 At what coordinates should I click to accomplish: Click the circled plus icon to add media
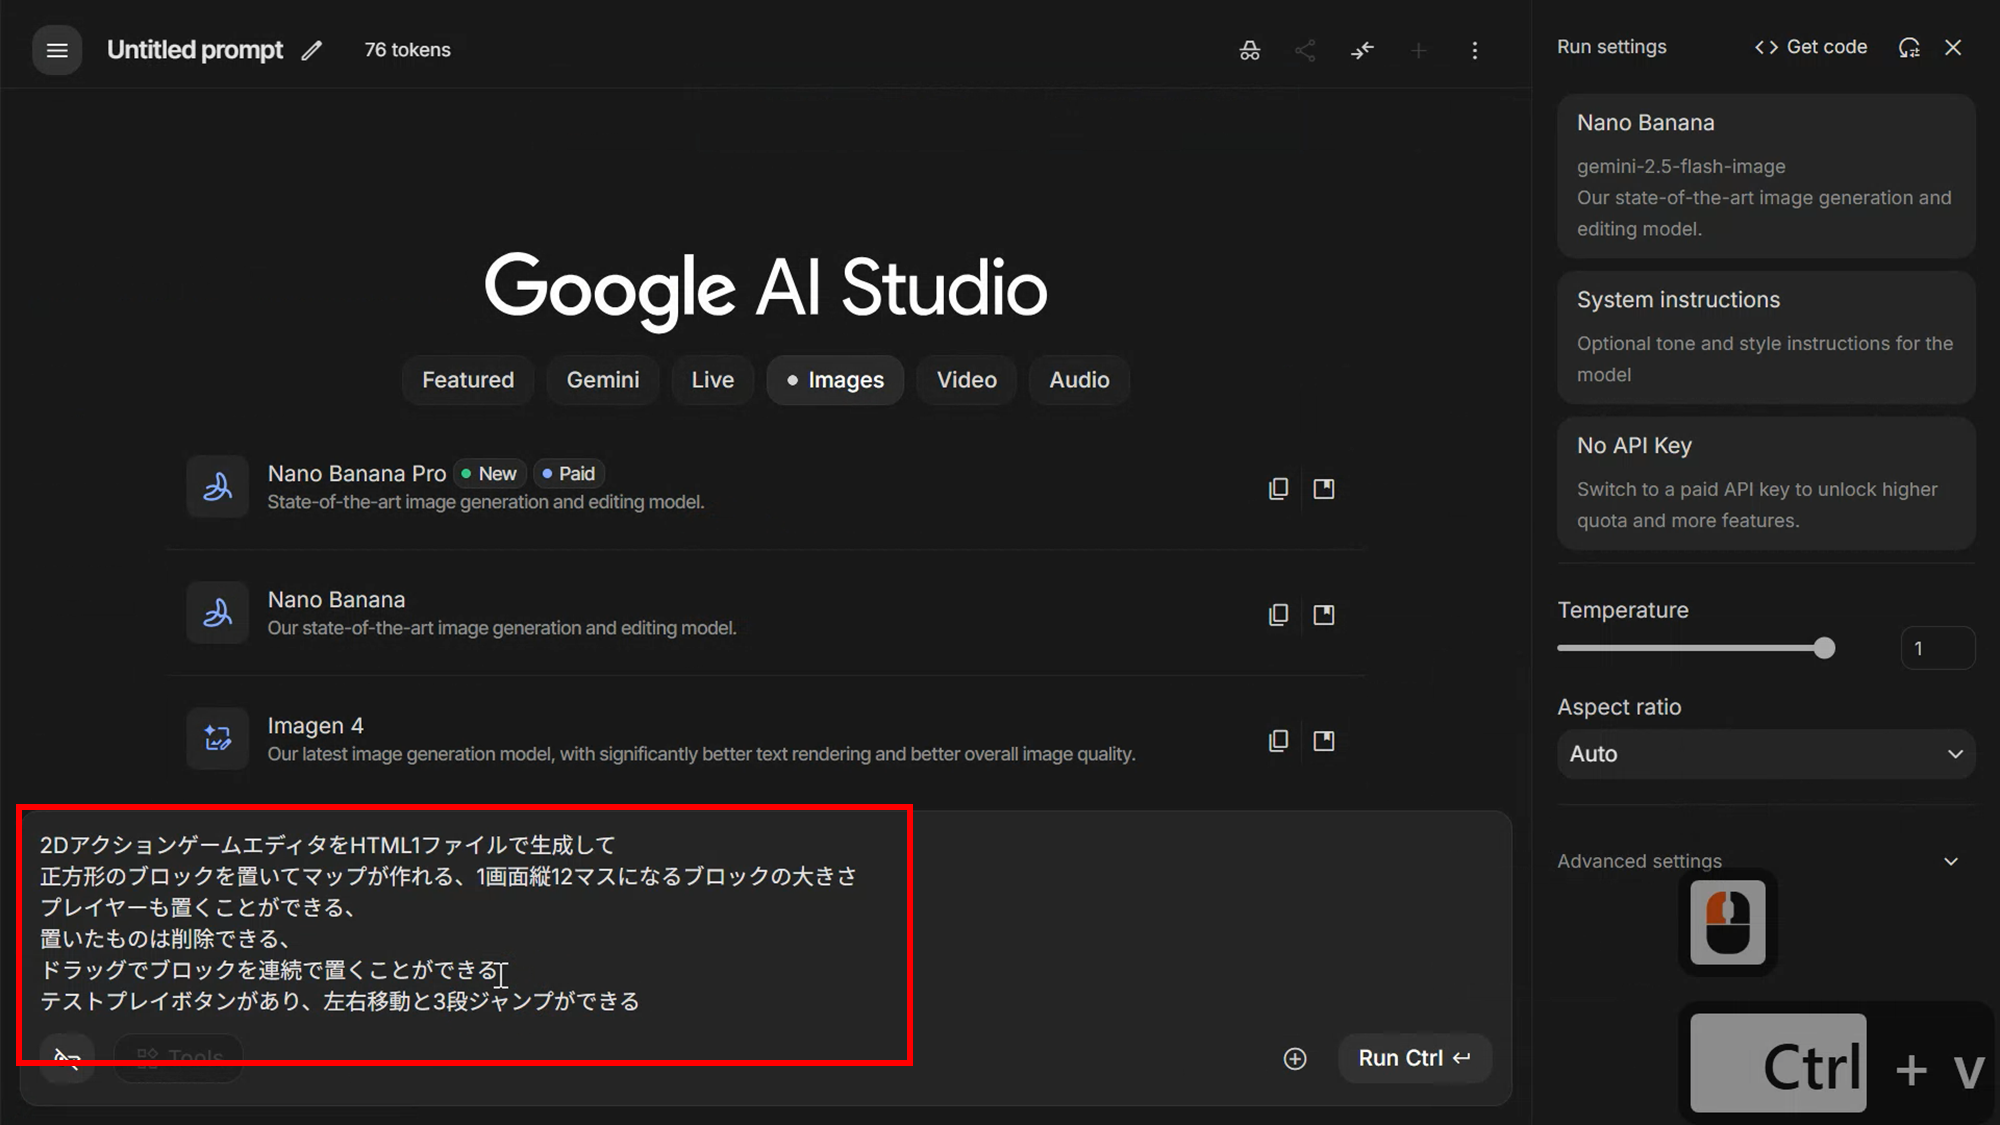pyautogui.click(x=1295, y=1059)
